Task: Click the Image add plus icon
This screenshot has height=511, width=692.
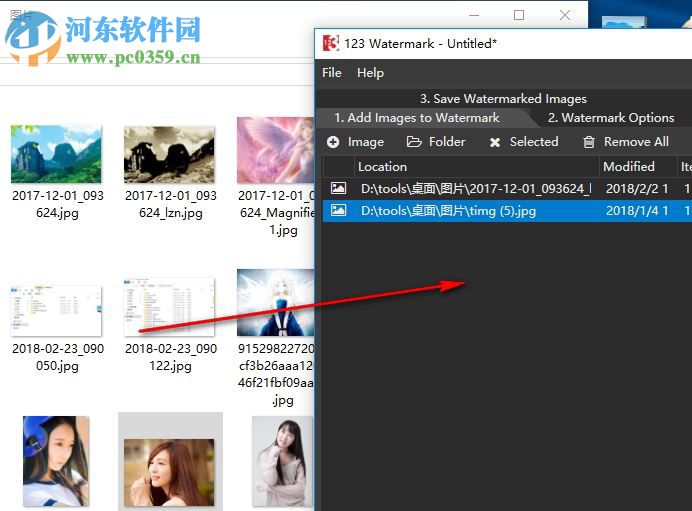Action: point(333,142)
